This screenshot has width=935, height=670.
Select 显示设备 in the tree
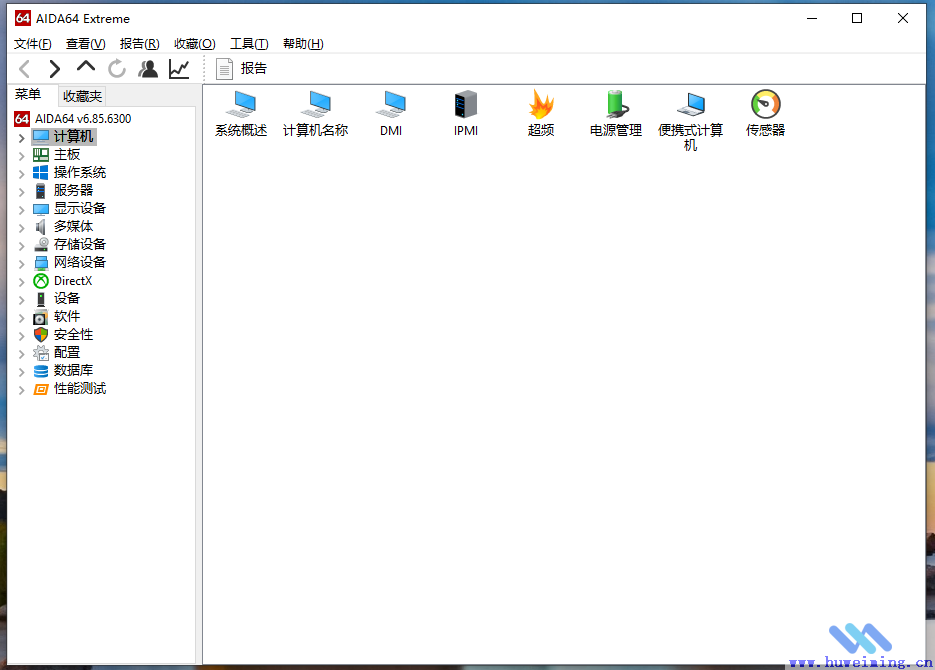click(x=70, y=208)
